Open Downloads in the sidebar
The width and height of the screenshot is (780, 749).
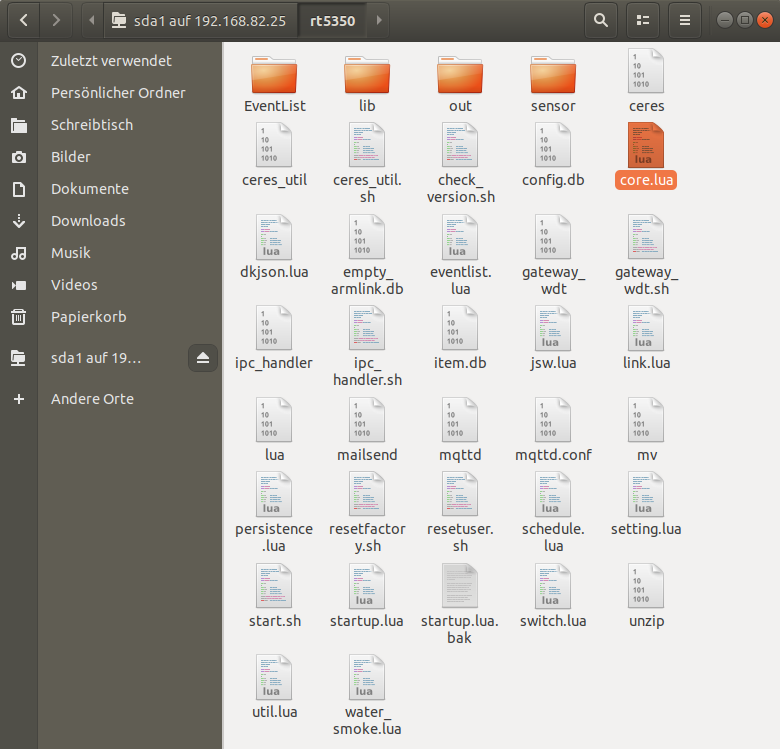pos(88,221)
